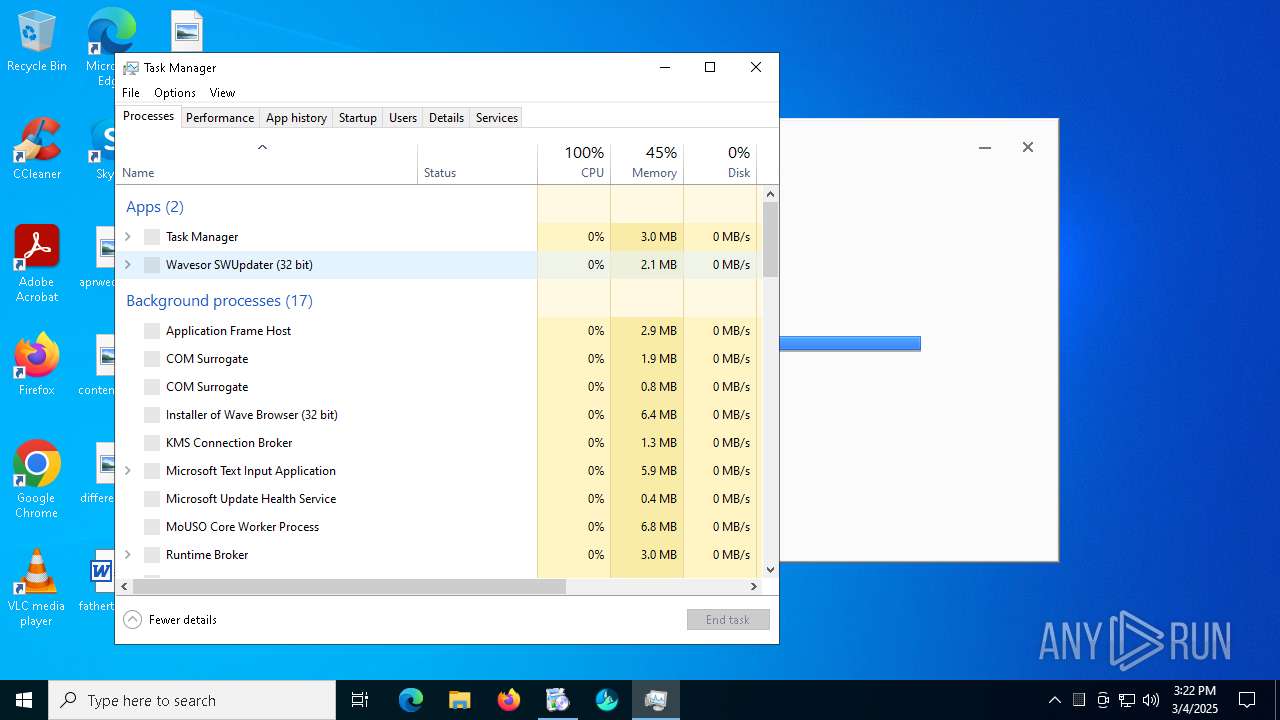Open Adobe Acrobat desktop shortcut
This screenshot has width=1280, height=720.
pos(37,264)
